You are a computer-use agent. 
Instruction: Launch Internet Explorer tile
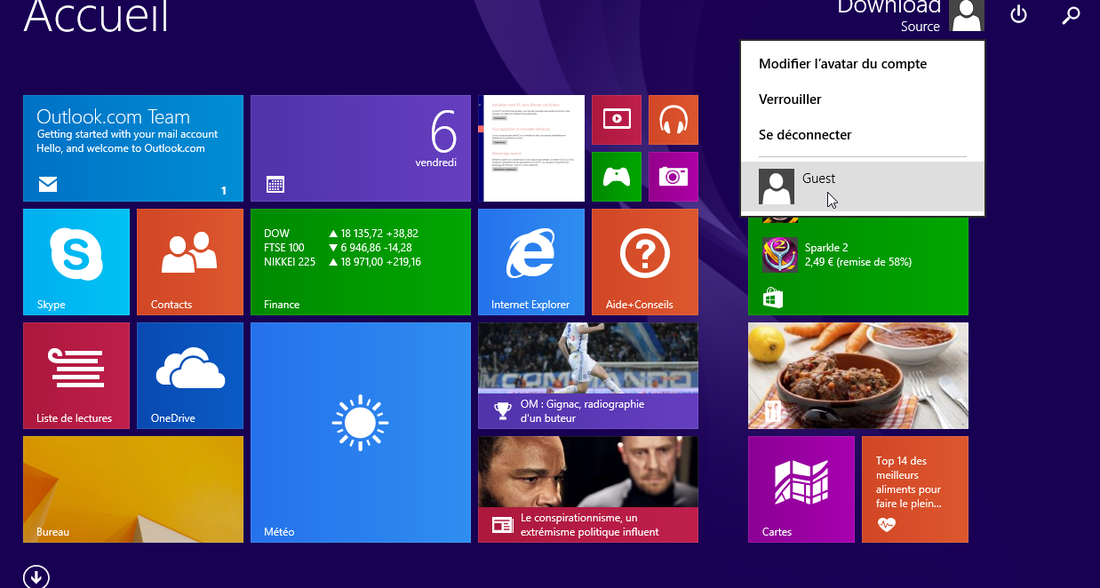pyautogui.click(x=531, y=262)
